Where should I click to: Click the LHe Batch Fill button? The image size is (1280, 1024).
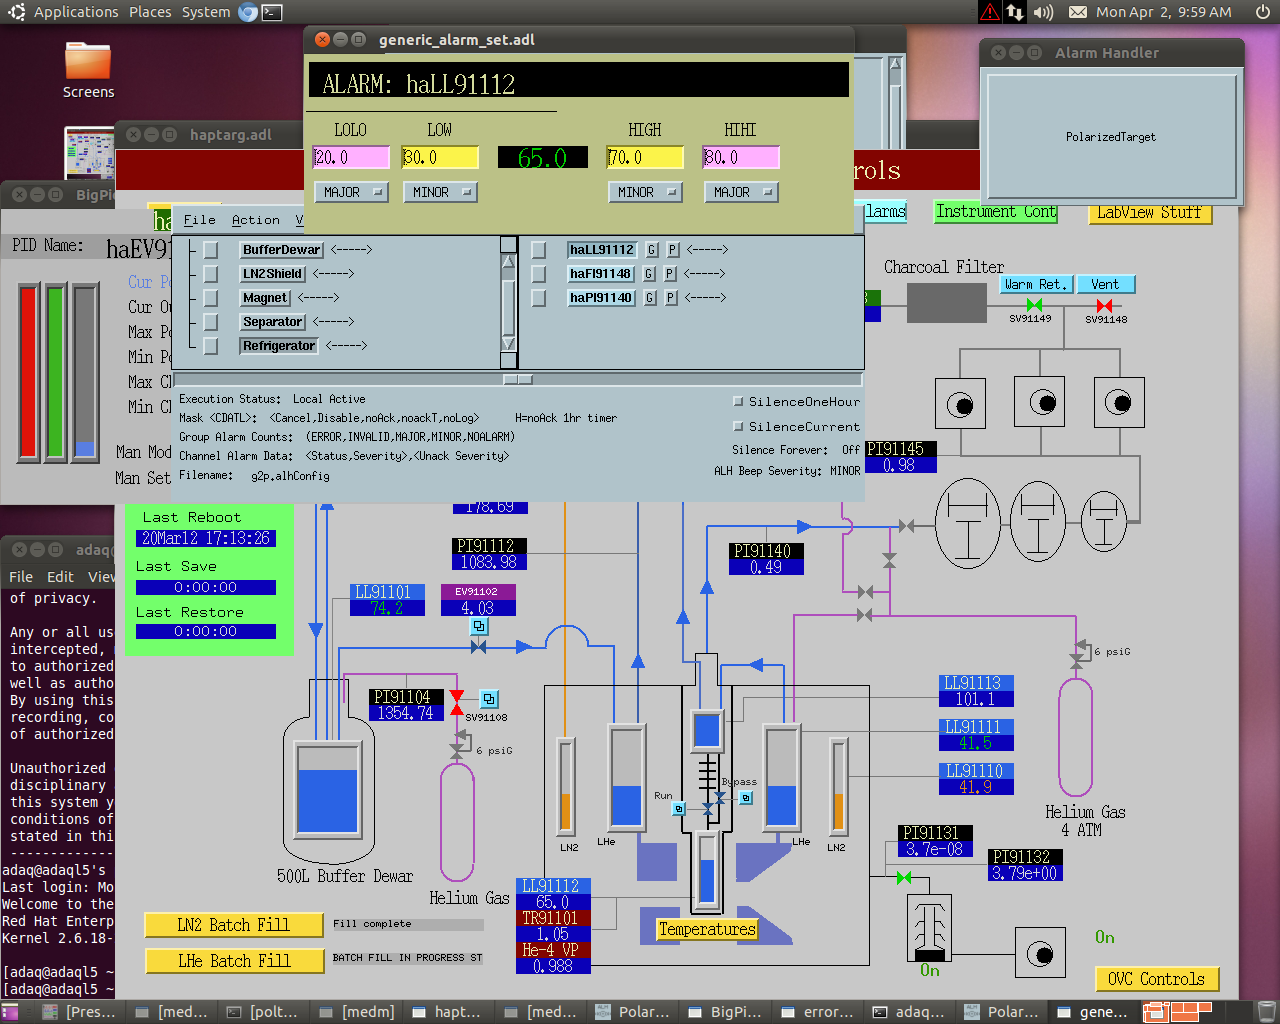(x=234, y=961)
